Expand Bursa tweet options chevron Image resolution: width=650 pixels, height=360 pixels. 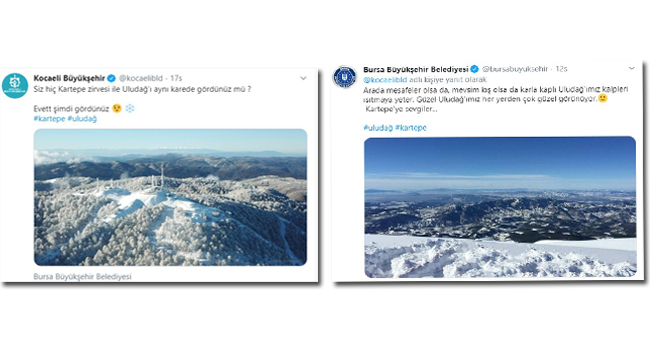click(632, 68)
